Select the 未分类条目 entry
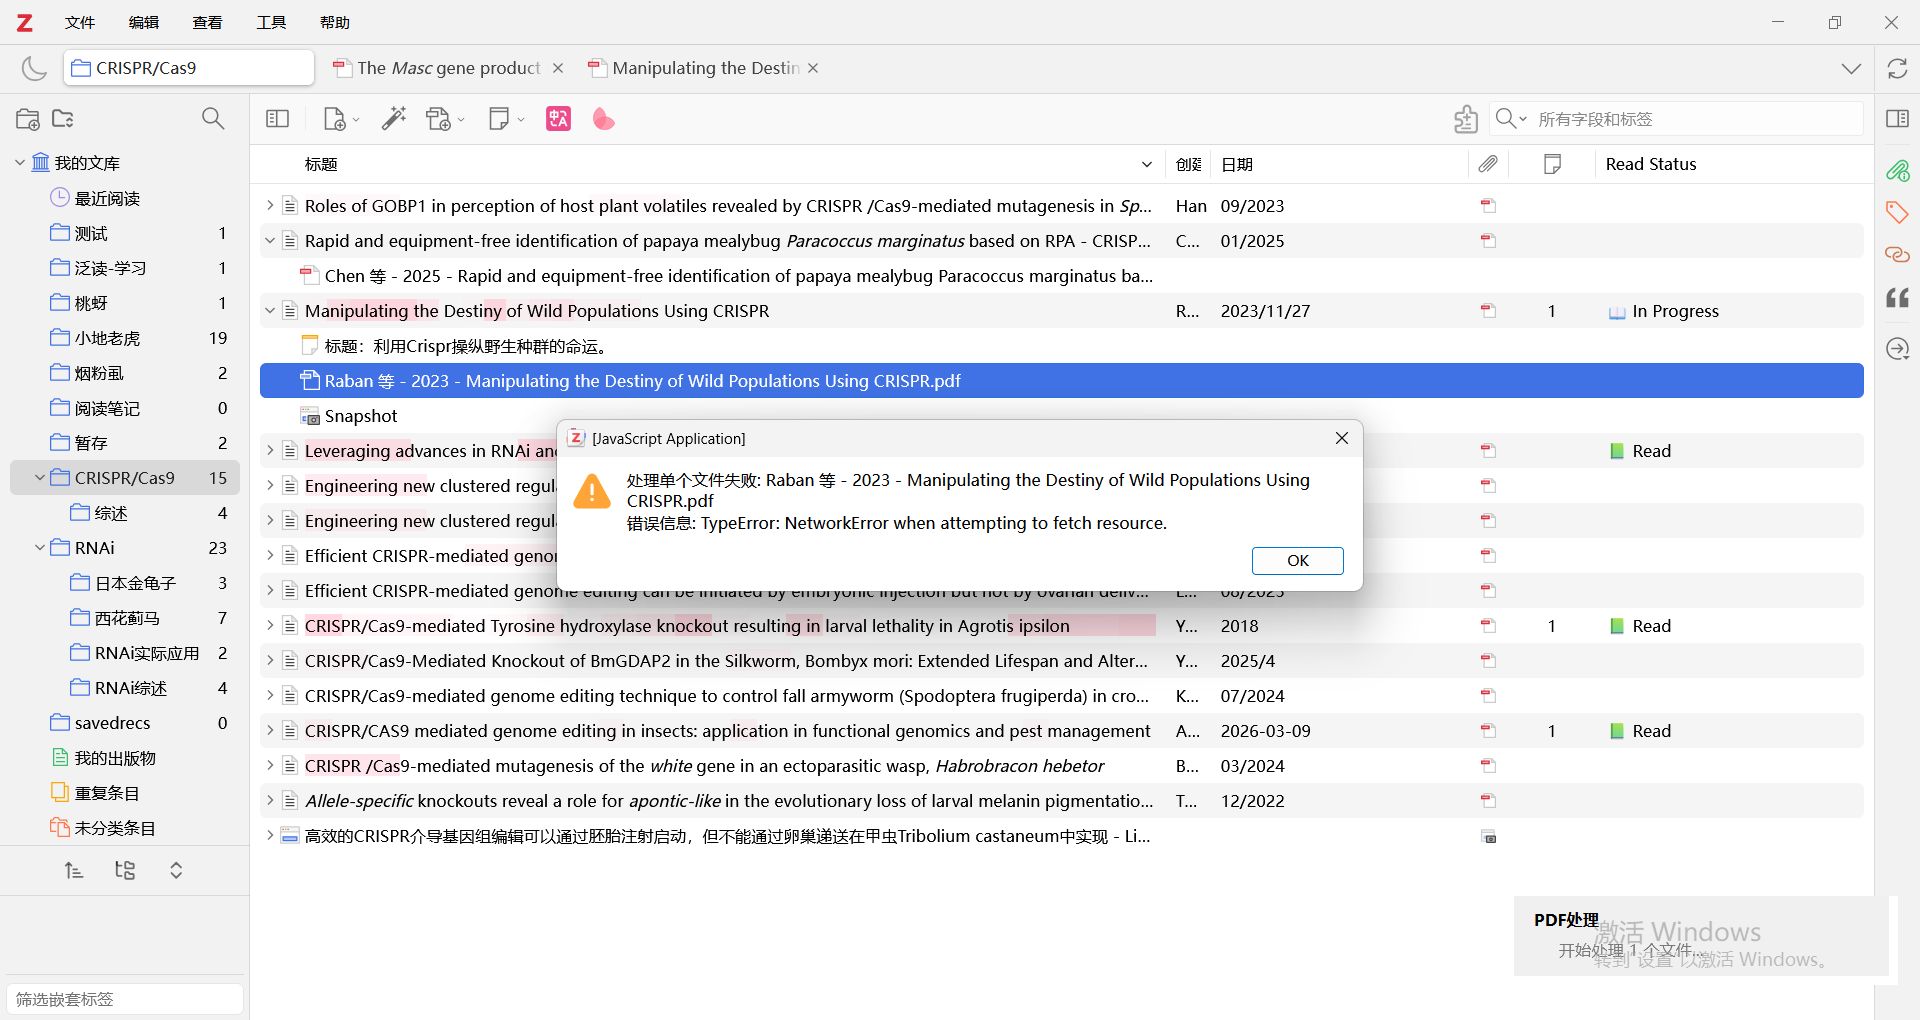This screenshot has width=1920, height=1020. pos(125,828)
